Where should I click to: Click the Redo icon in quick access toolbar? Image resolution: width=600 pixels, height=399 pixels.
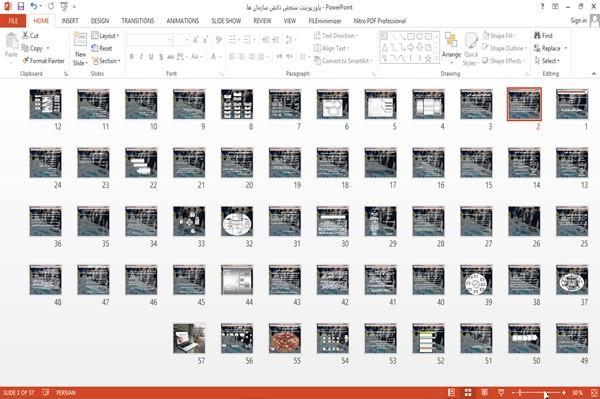tap(51, 6)
